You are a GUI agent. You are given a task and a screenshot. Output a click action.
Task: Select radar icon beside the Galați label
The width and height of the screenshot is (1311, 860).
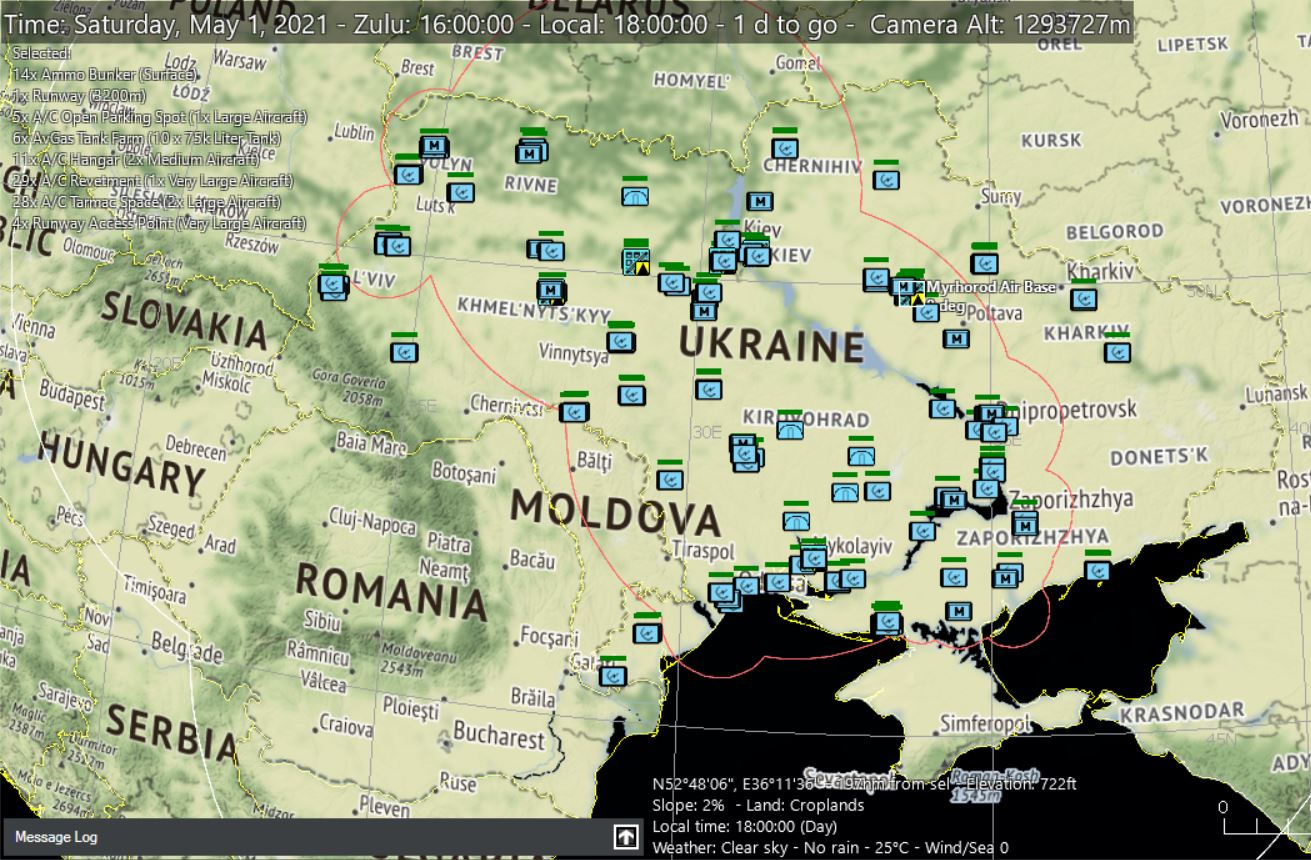(x=613, y=676)
